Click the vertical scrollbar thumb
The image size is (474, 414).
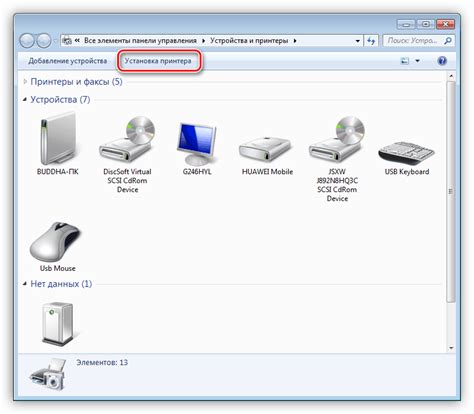pyautogui.click(x=451, y=192)
